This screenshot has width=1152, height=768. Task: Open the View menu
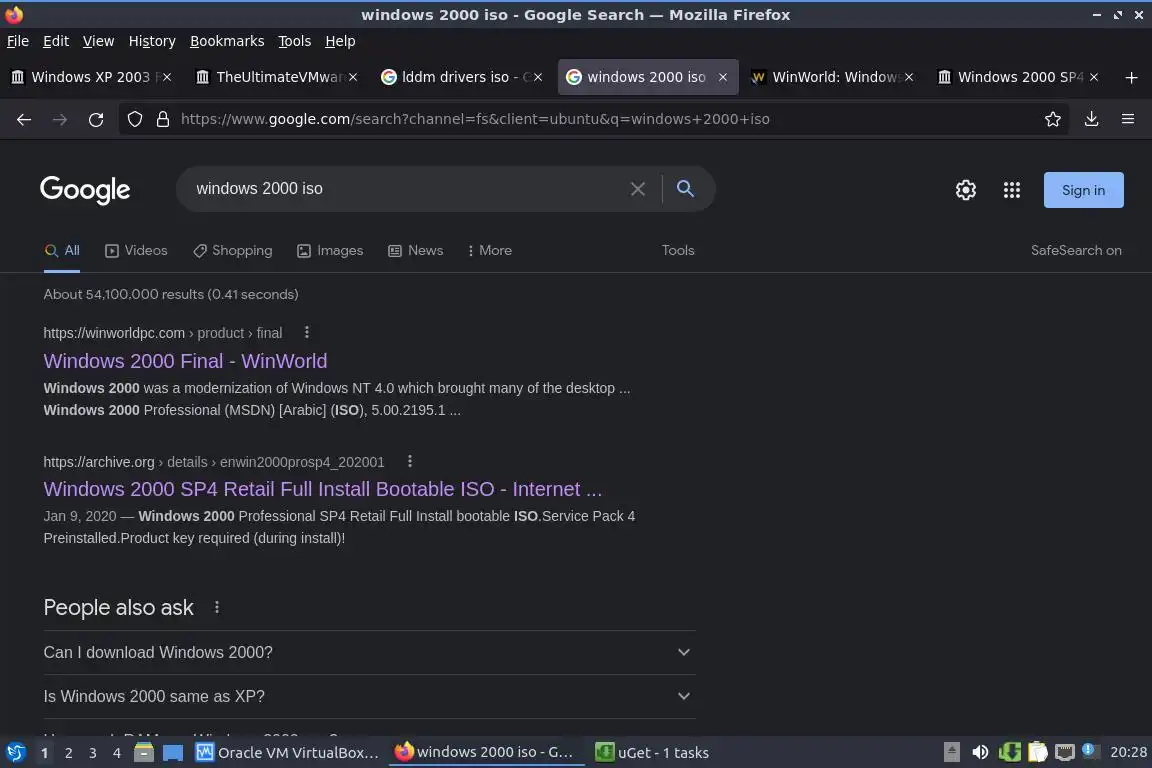tap(98, 41)
